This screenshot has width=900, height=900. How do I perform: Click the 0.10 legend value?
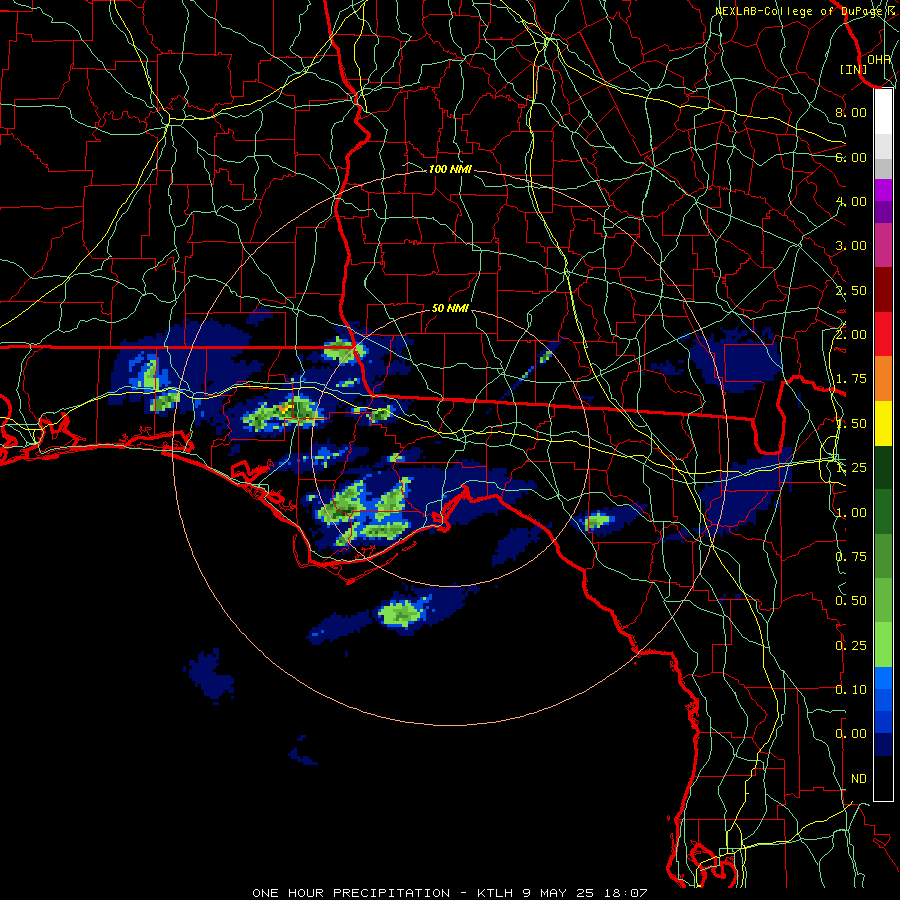tap(851, 690)
